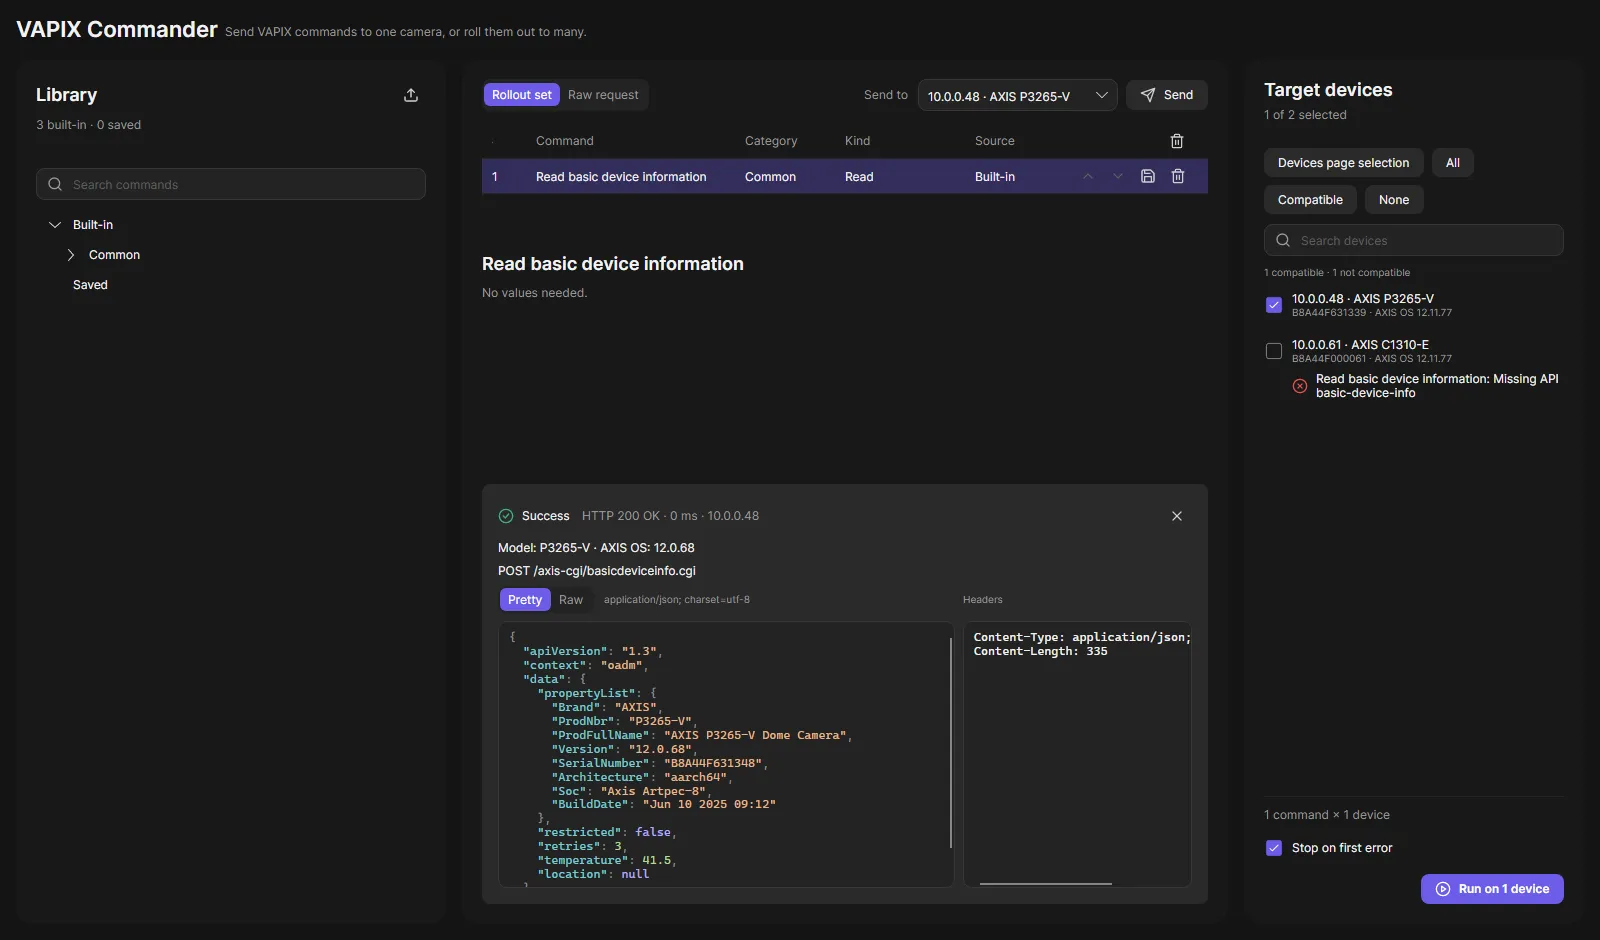
Task: Click the upload icon in Library header
Action: click(411, 95)
